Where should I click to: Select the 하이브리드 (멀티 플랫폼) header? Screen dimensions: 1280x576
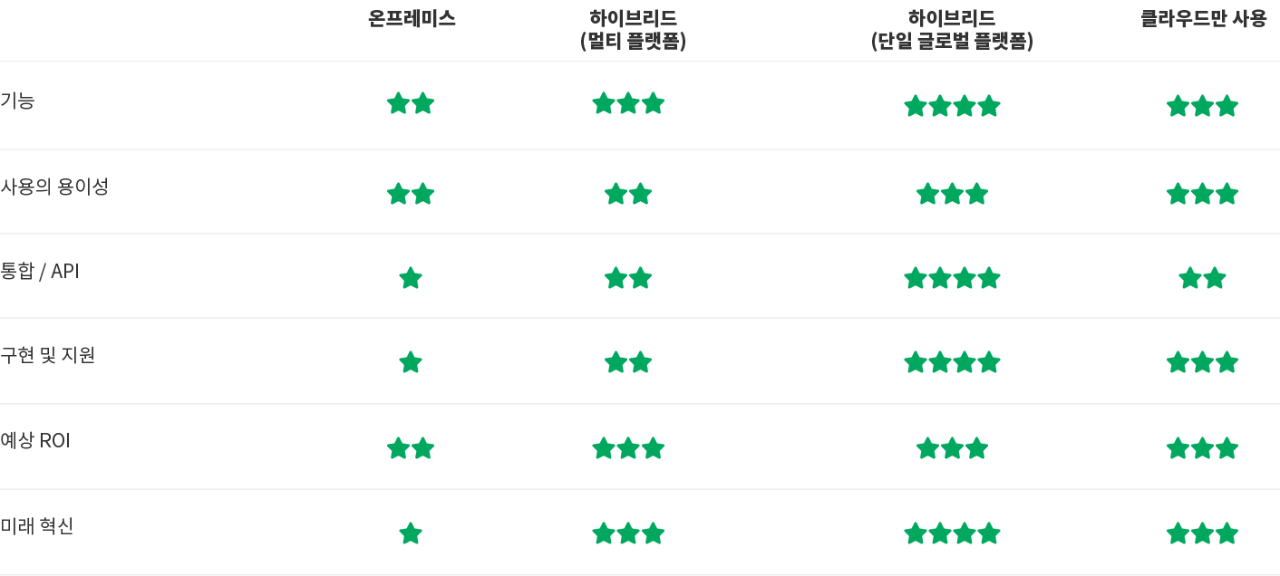tap(633, 30)
